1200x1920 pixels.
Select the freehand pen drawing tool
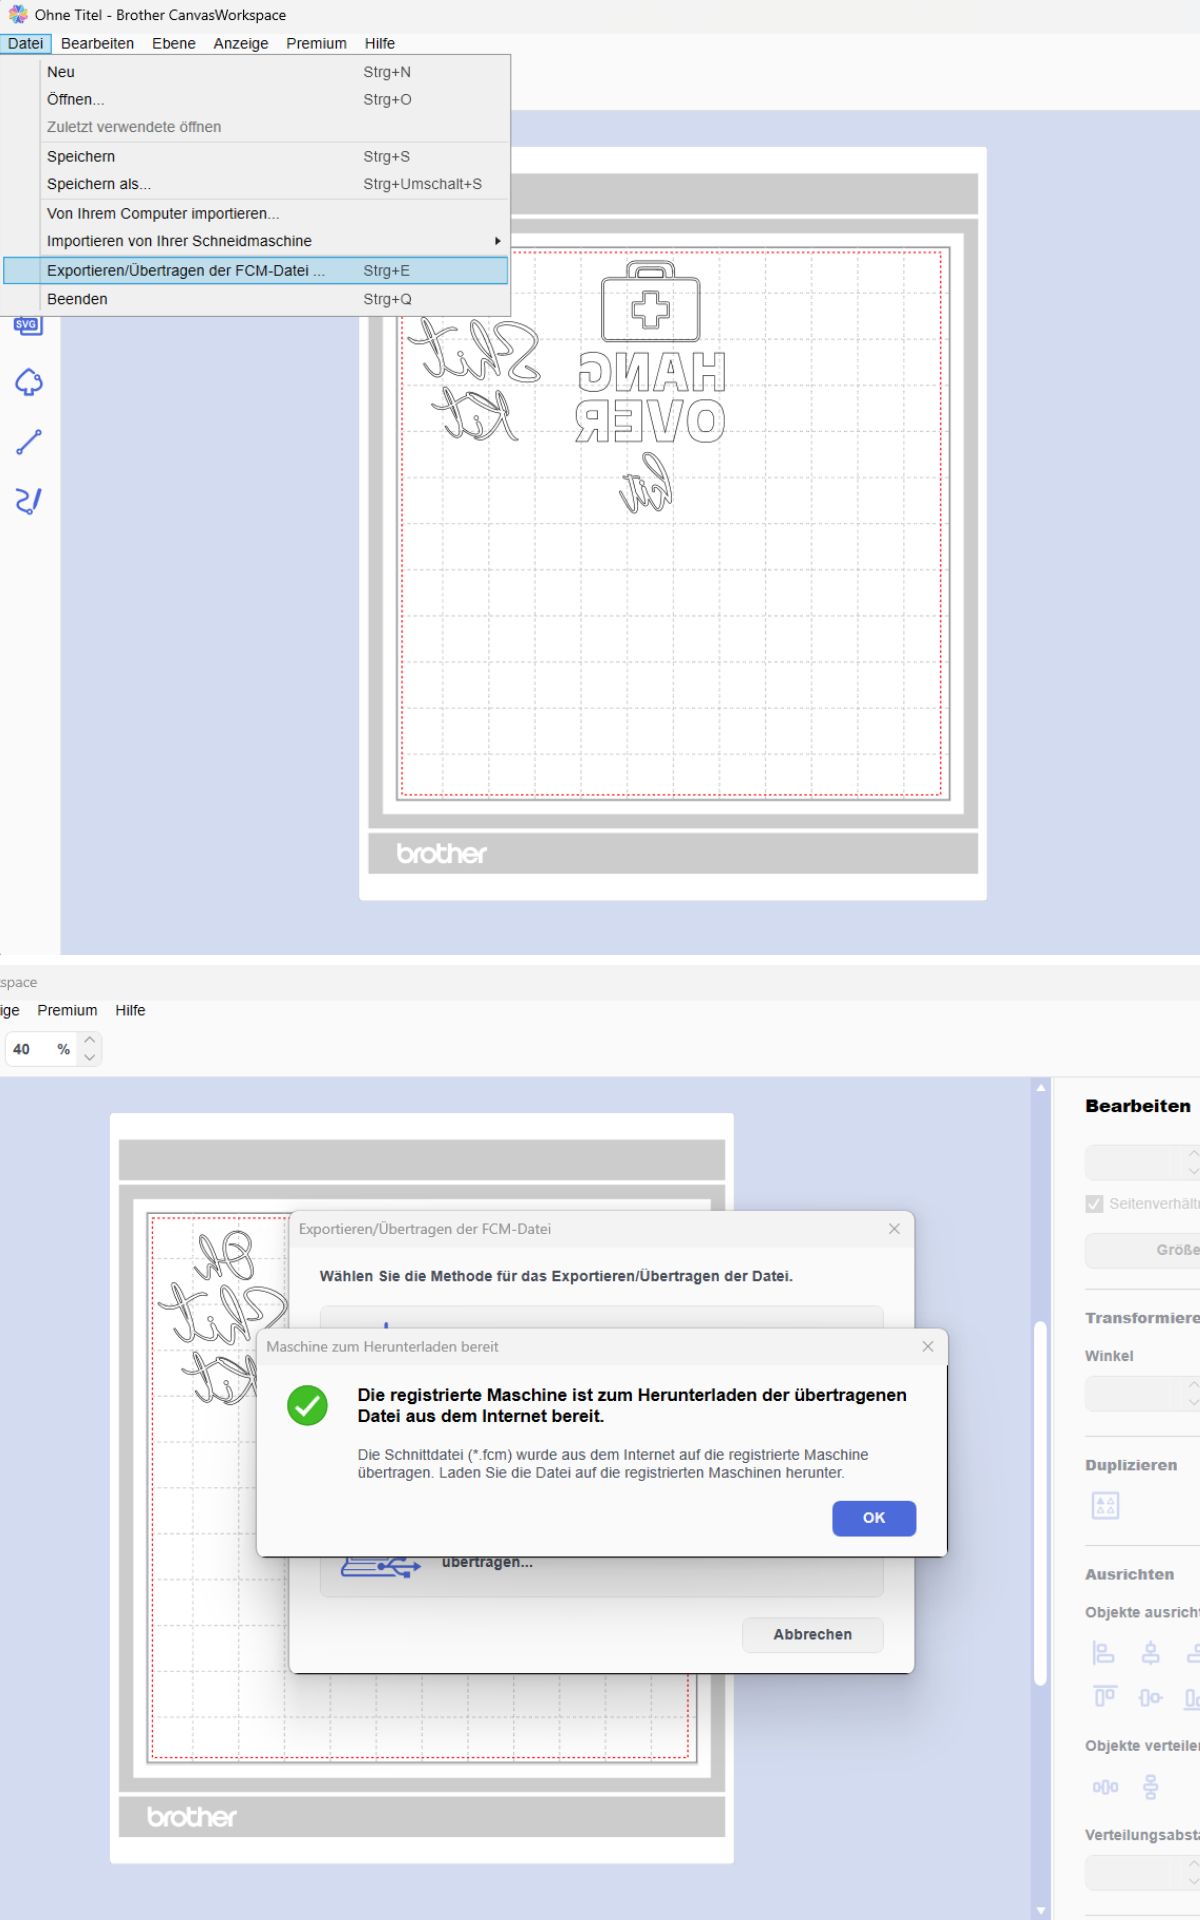click(x=29, y=501)
